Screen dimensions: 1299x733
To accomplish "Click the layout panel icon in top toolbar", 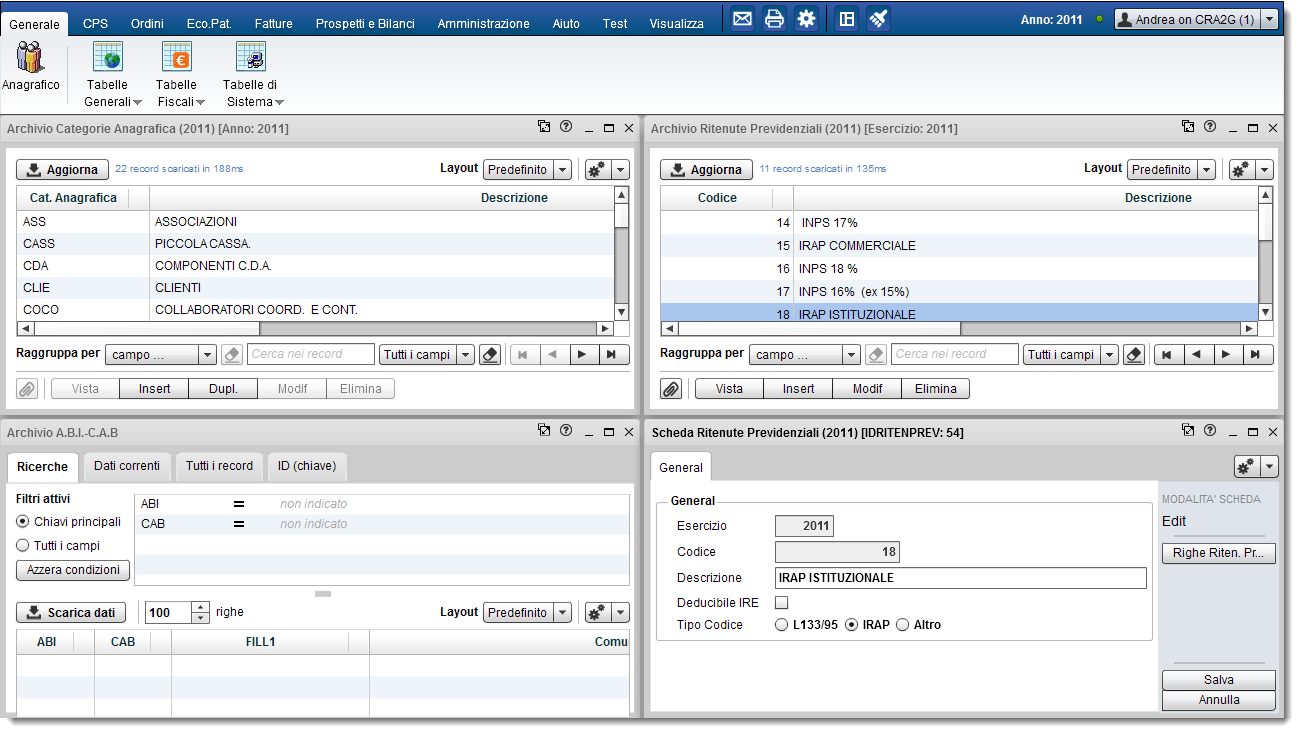I will point(846,19).
